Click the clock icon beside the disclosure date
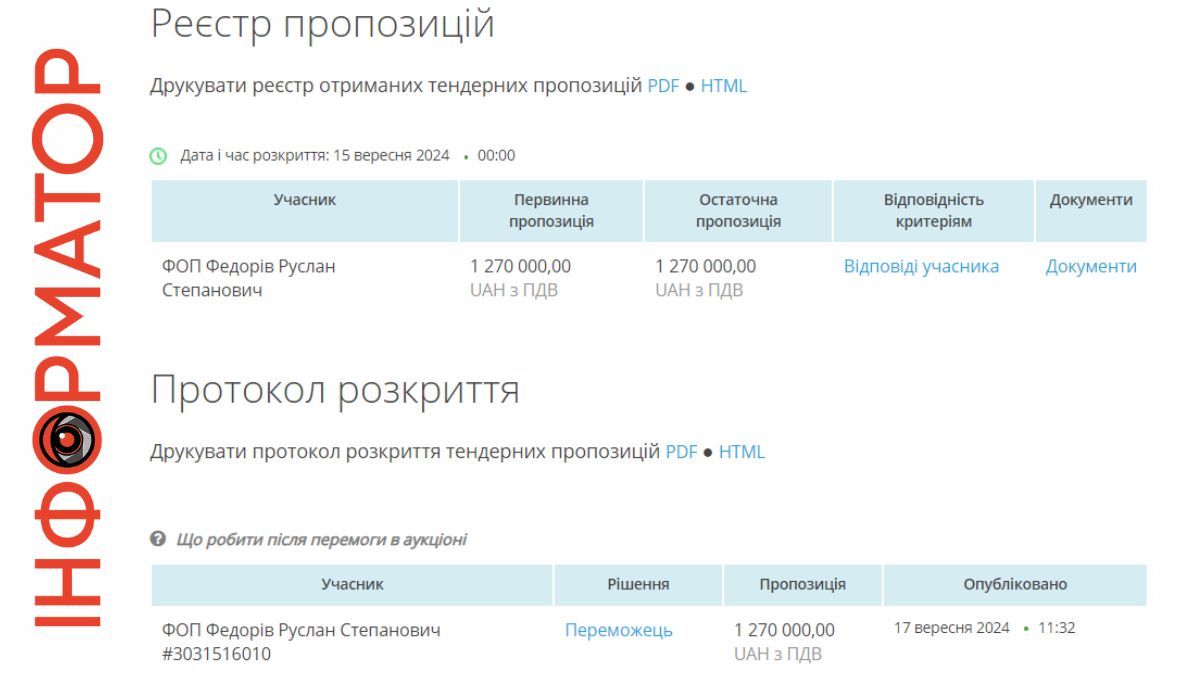The height and width of the screenshot is (675, 1200). 159,156
